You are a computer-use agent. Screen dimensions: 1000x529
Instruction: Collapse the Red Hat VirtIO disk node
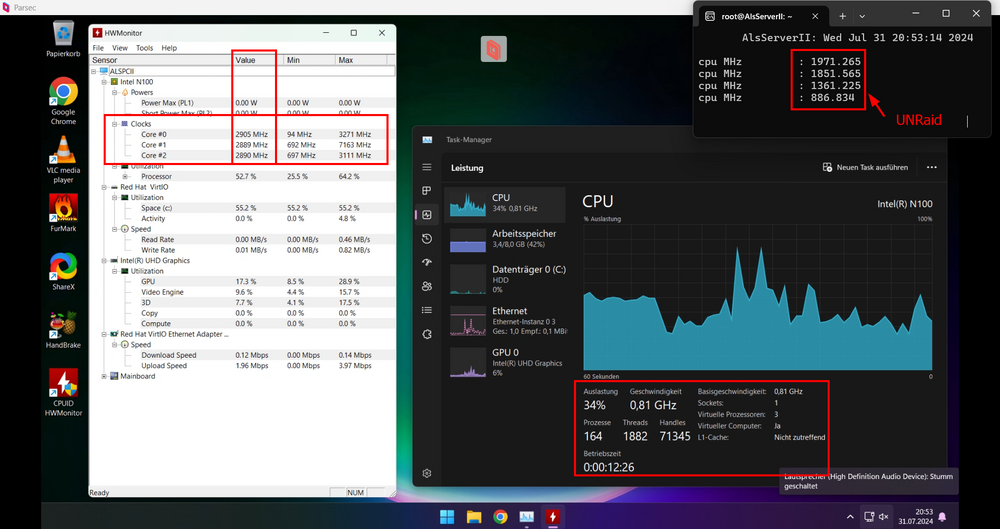[105, 187]
